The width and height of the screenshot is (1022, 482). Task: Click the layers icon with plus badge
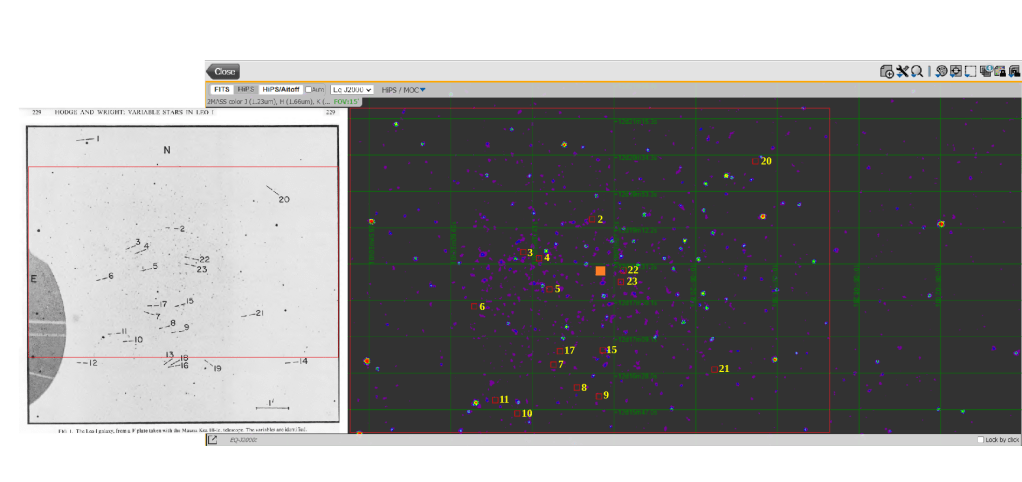886,71
